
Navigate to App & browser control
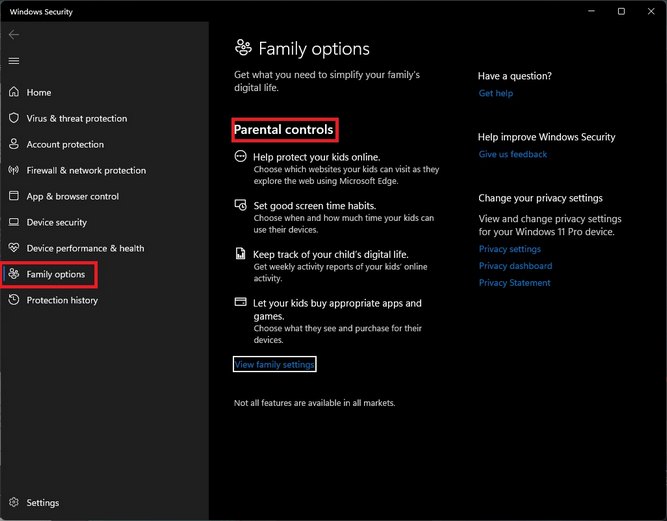[x=73, y=196]
